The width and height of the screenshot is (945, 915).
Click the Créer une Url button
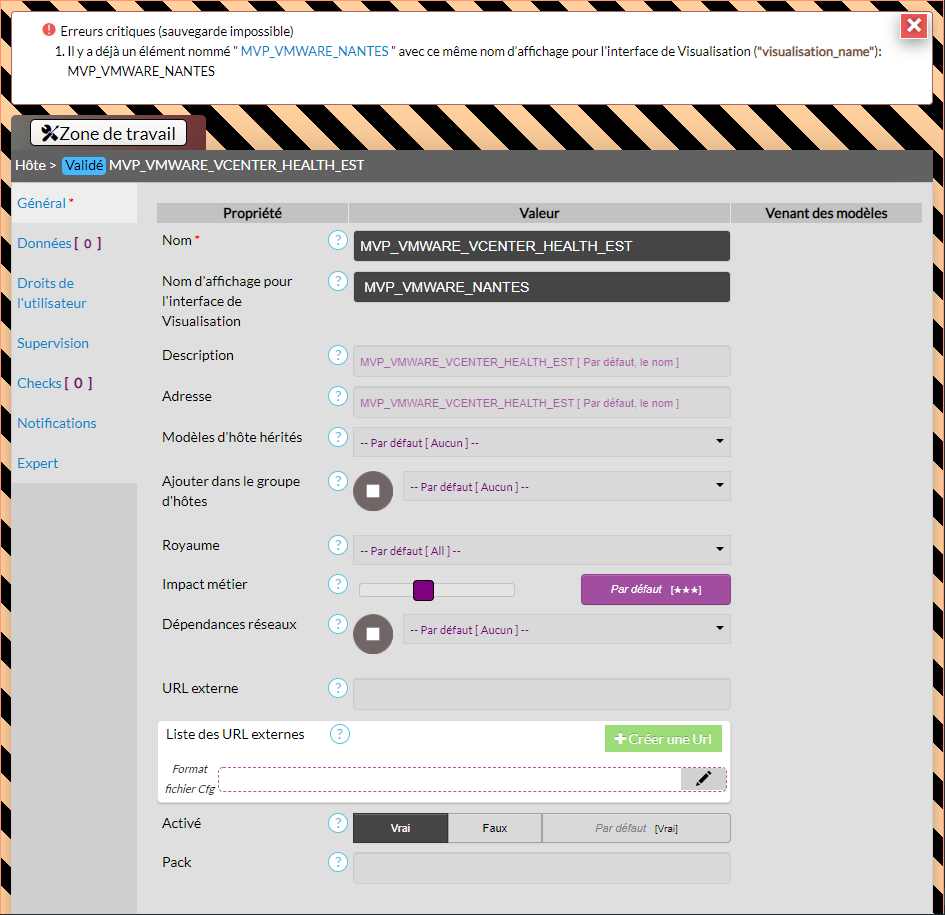(663, 739)
